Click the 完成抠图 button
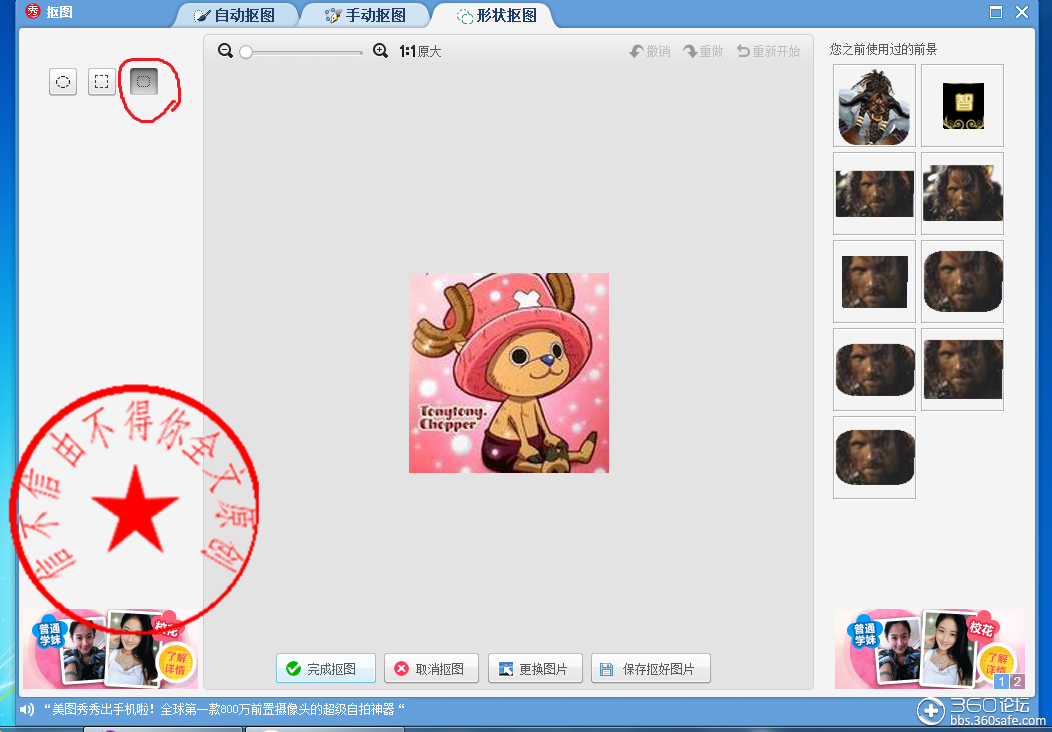Viewport: 1052px width, 732px height. [325, 669]
